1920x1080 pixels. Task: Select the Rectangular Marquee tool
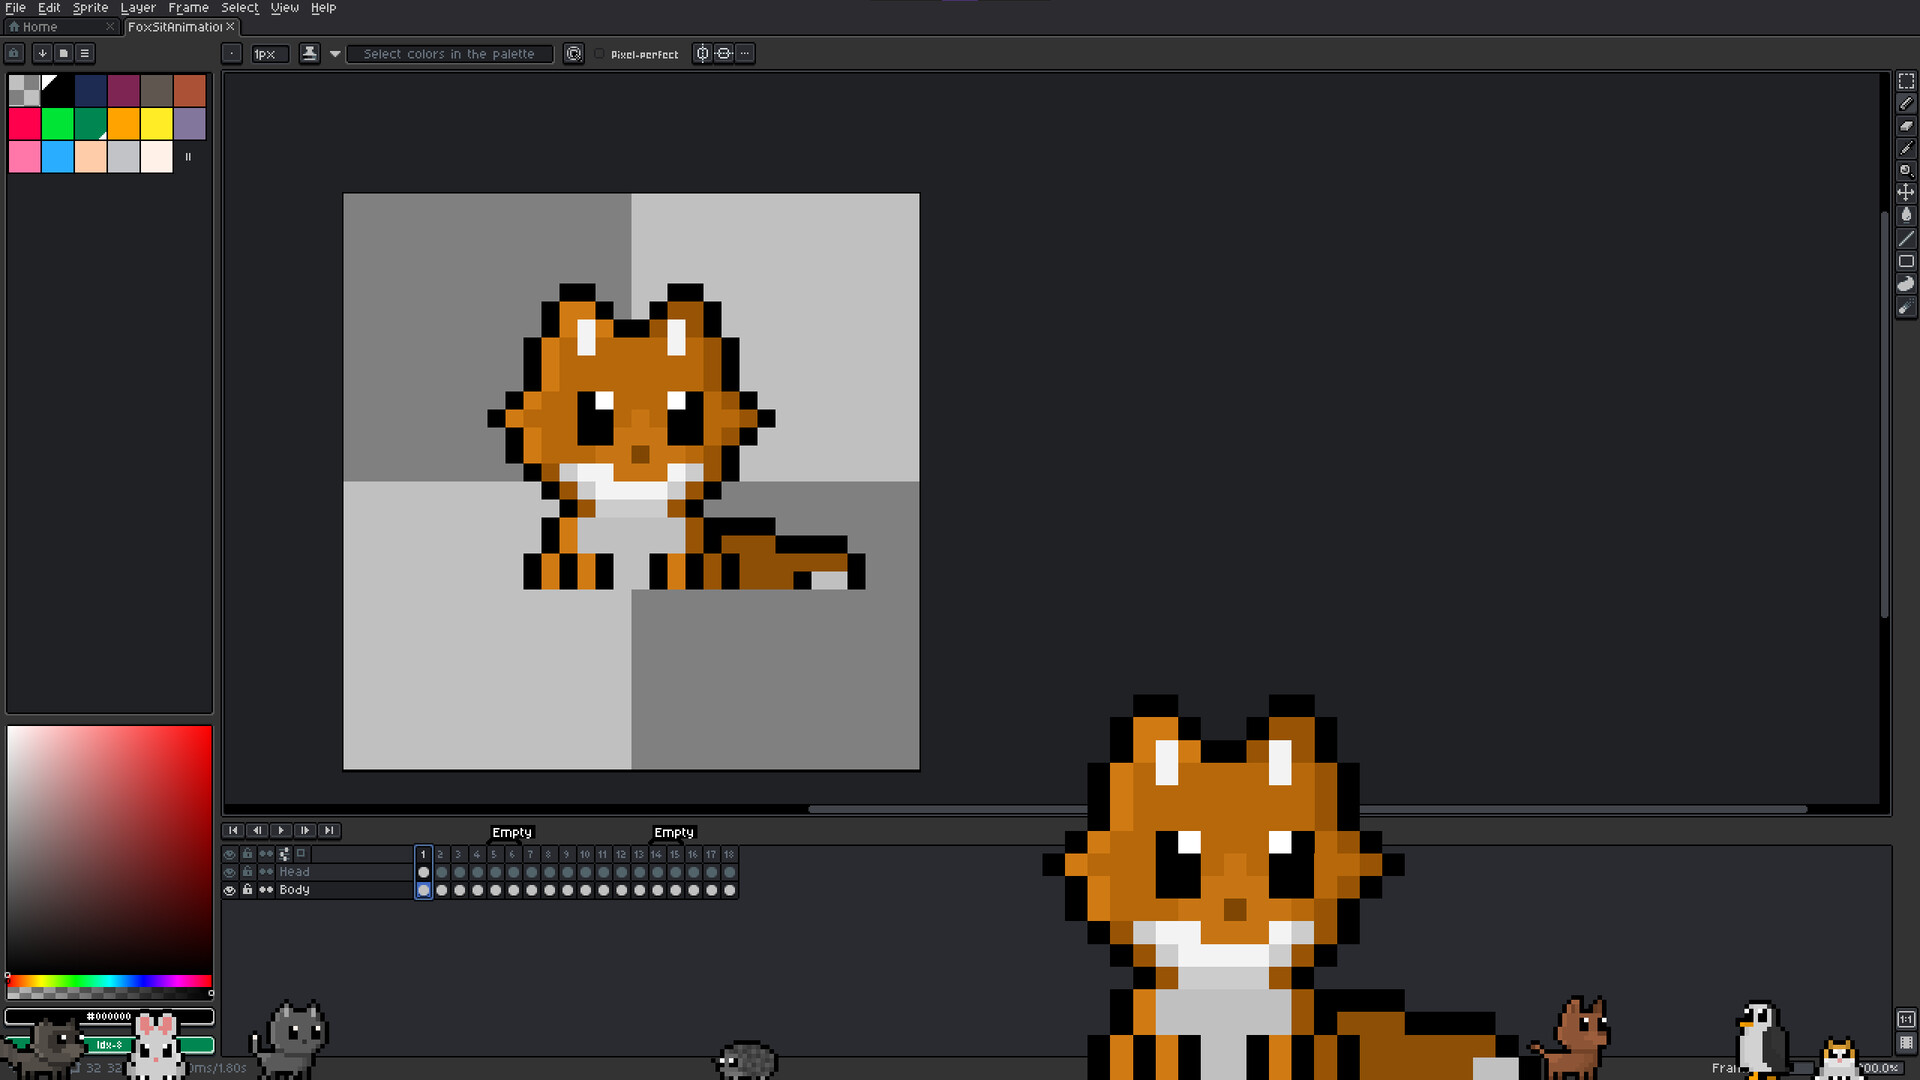1905,83
